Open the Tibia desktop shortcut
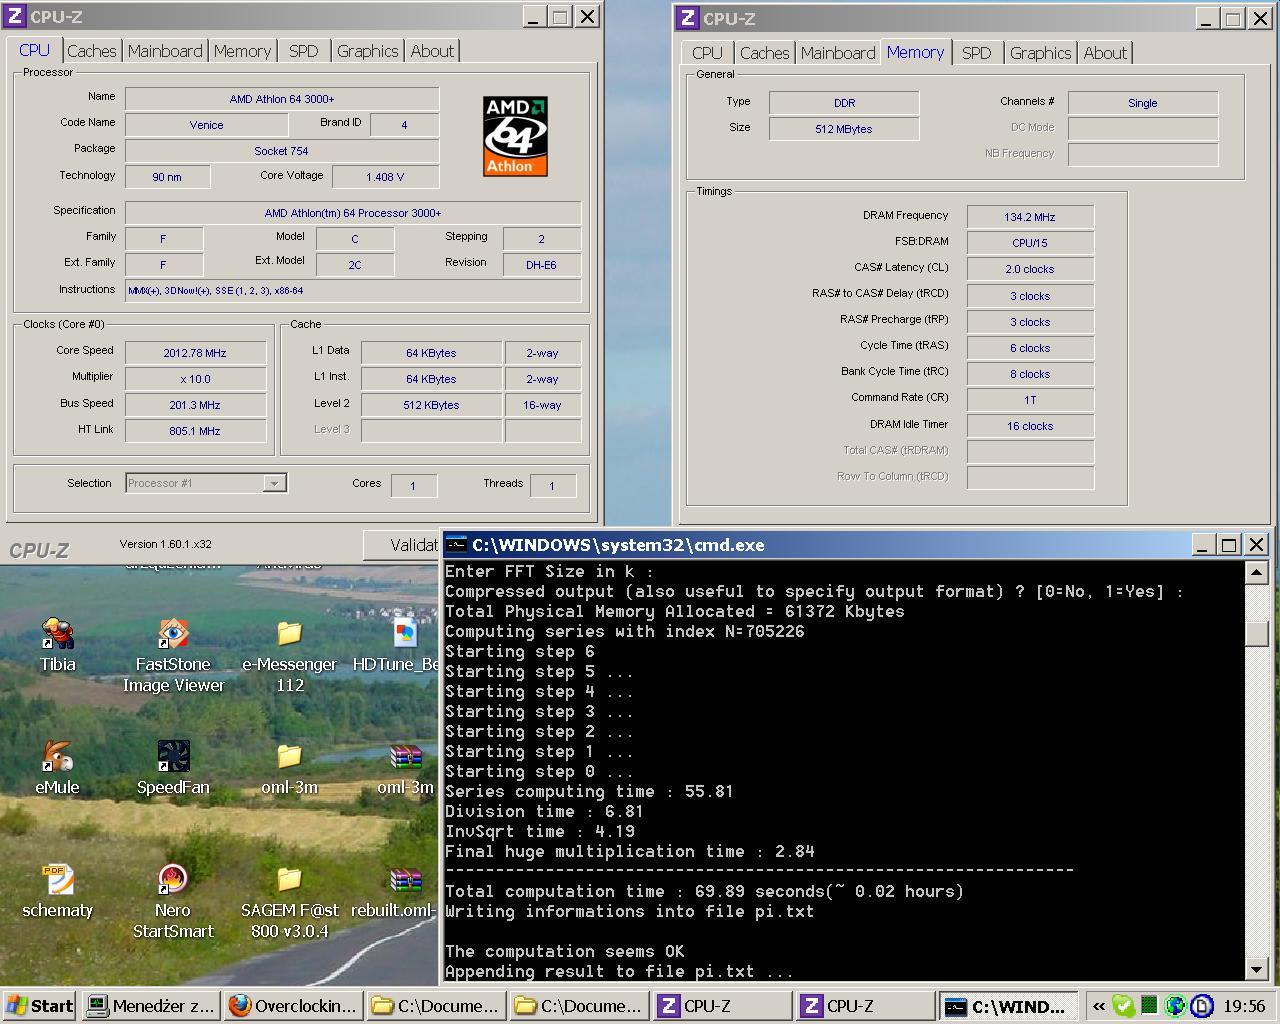 (x=57, y=634)
